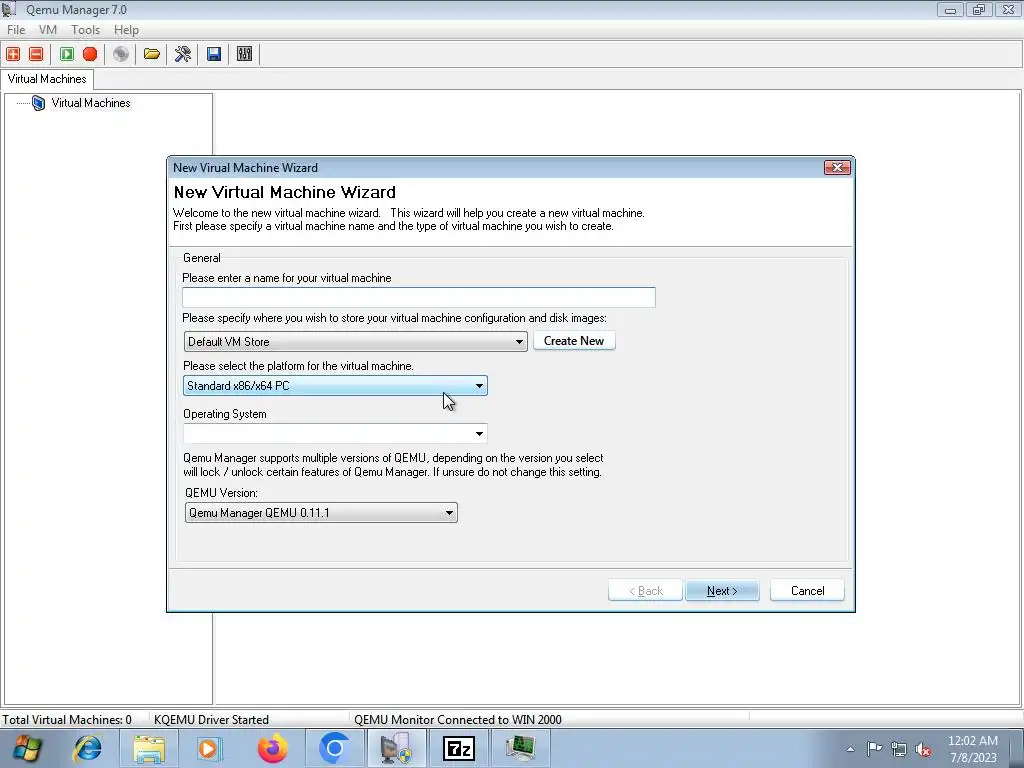Click the mixer sliders settings toolbar icon

point(244,54)
